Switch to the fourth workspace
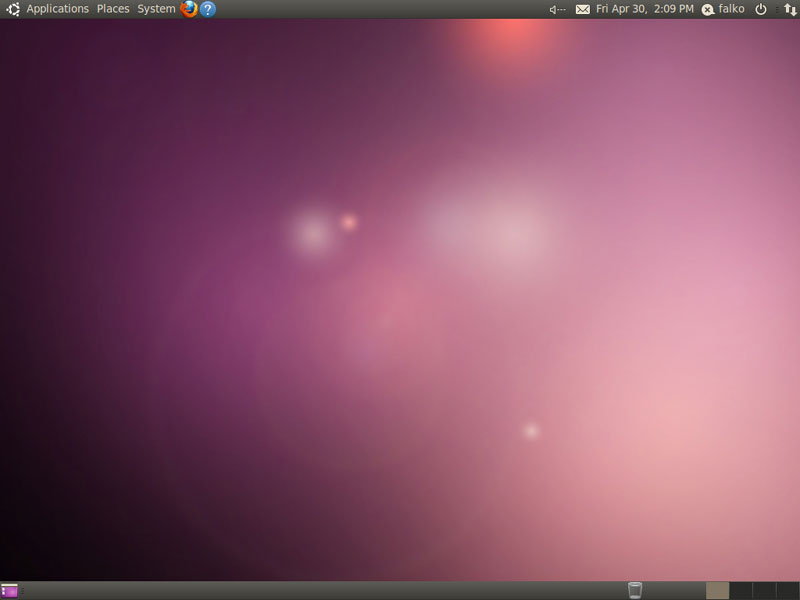800x600 pixels. click(788, 591)
